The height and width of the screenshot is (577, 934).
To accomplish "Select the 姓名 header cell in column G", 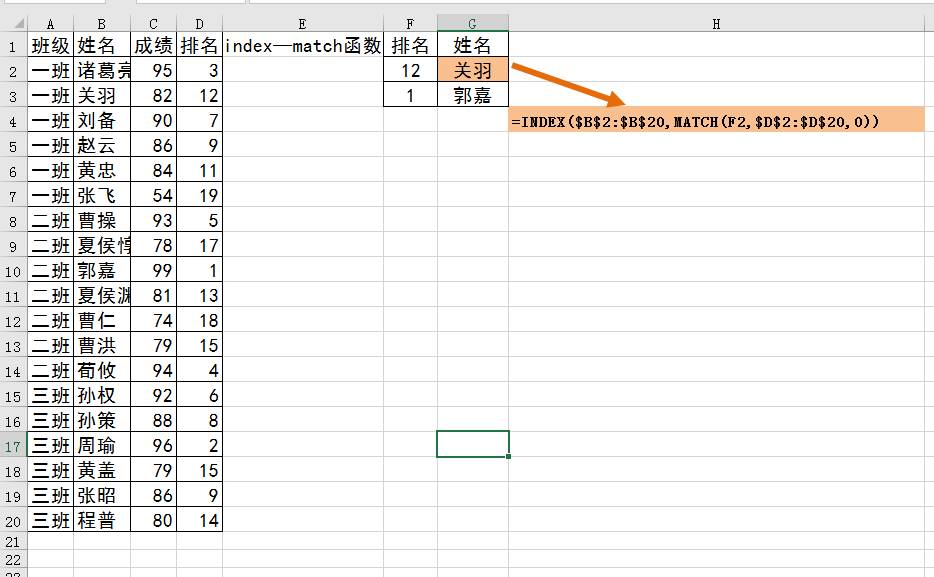I will 472,45.
